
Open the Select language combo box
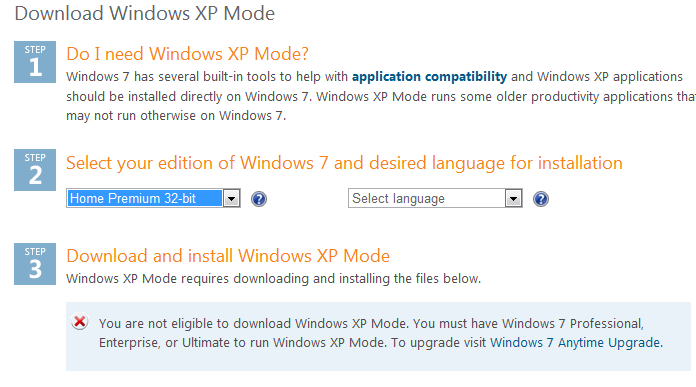pos(435,198)
